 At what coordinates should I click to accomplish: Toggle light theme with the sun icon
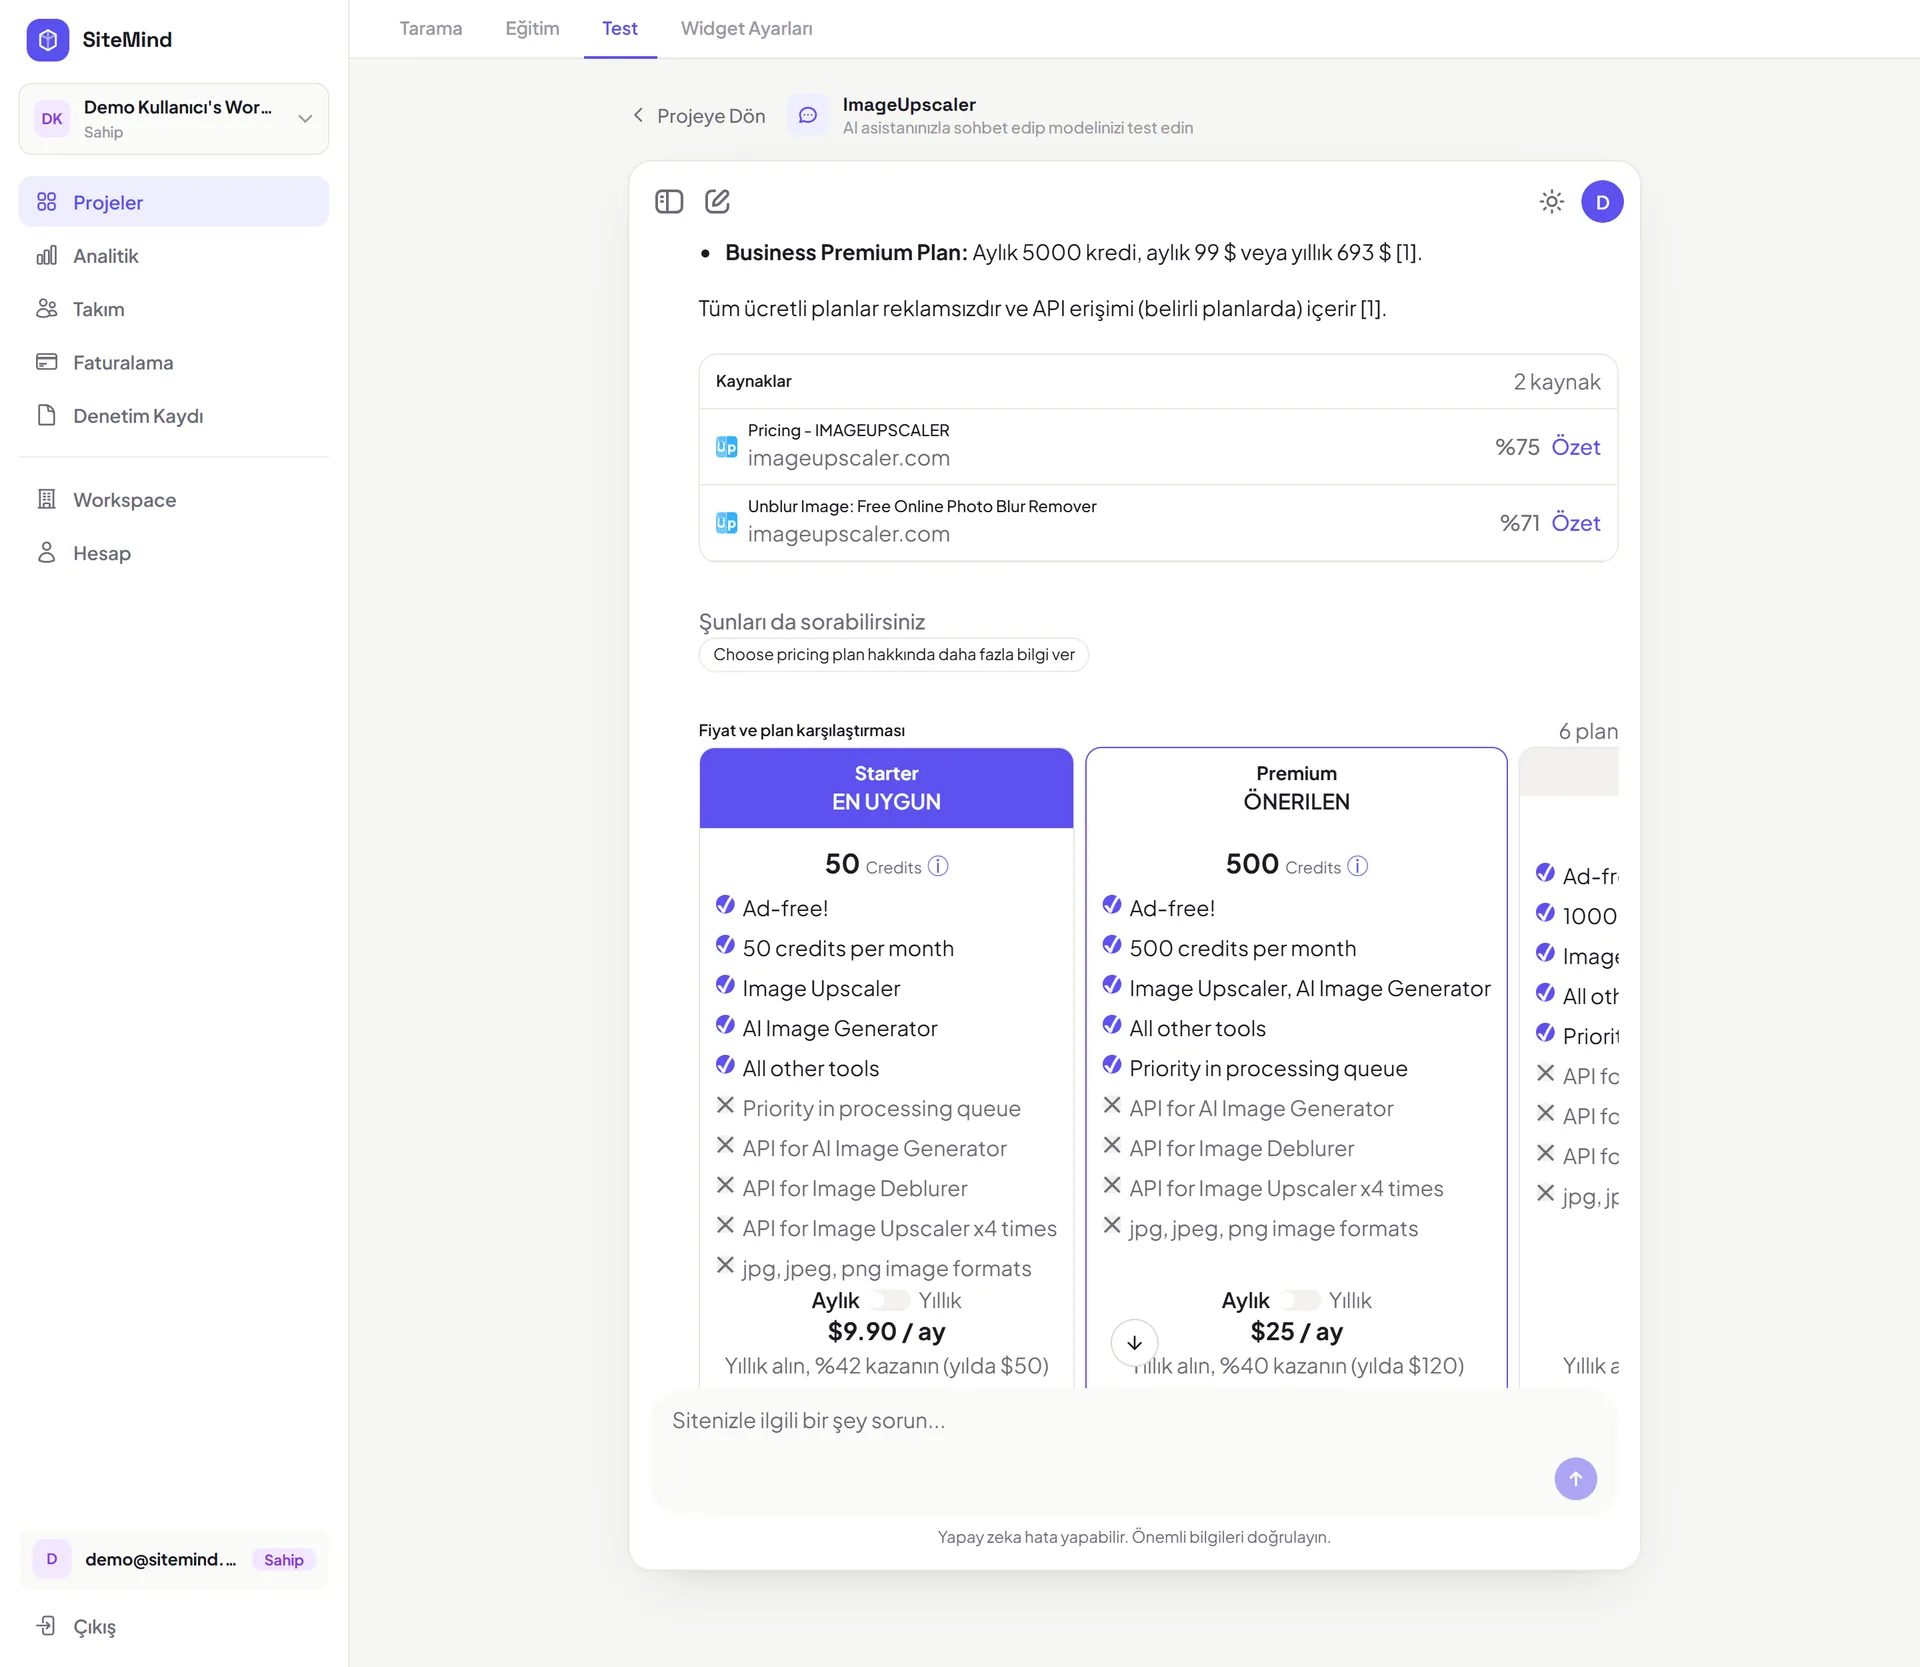(x=1552, y=202)
